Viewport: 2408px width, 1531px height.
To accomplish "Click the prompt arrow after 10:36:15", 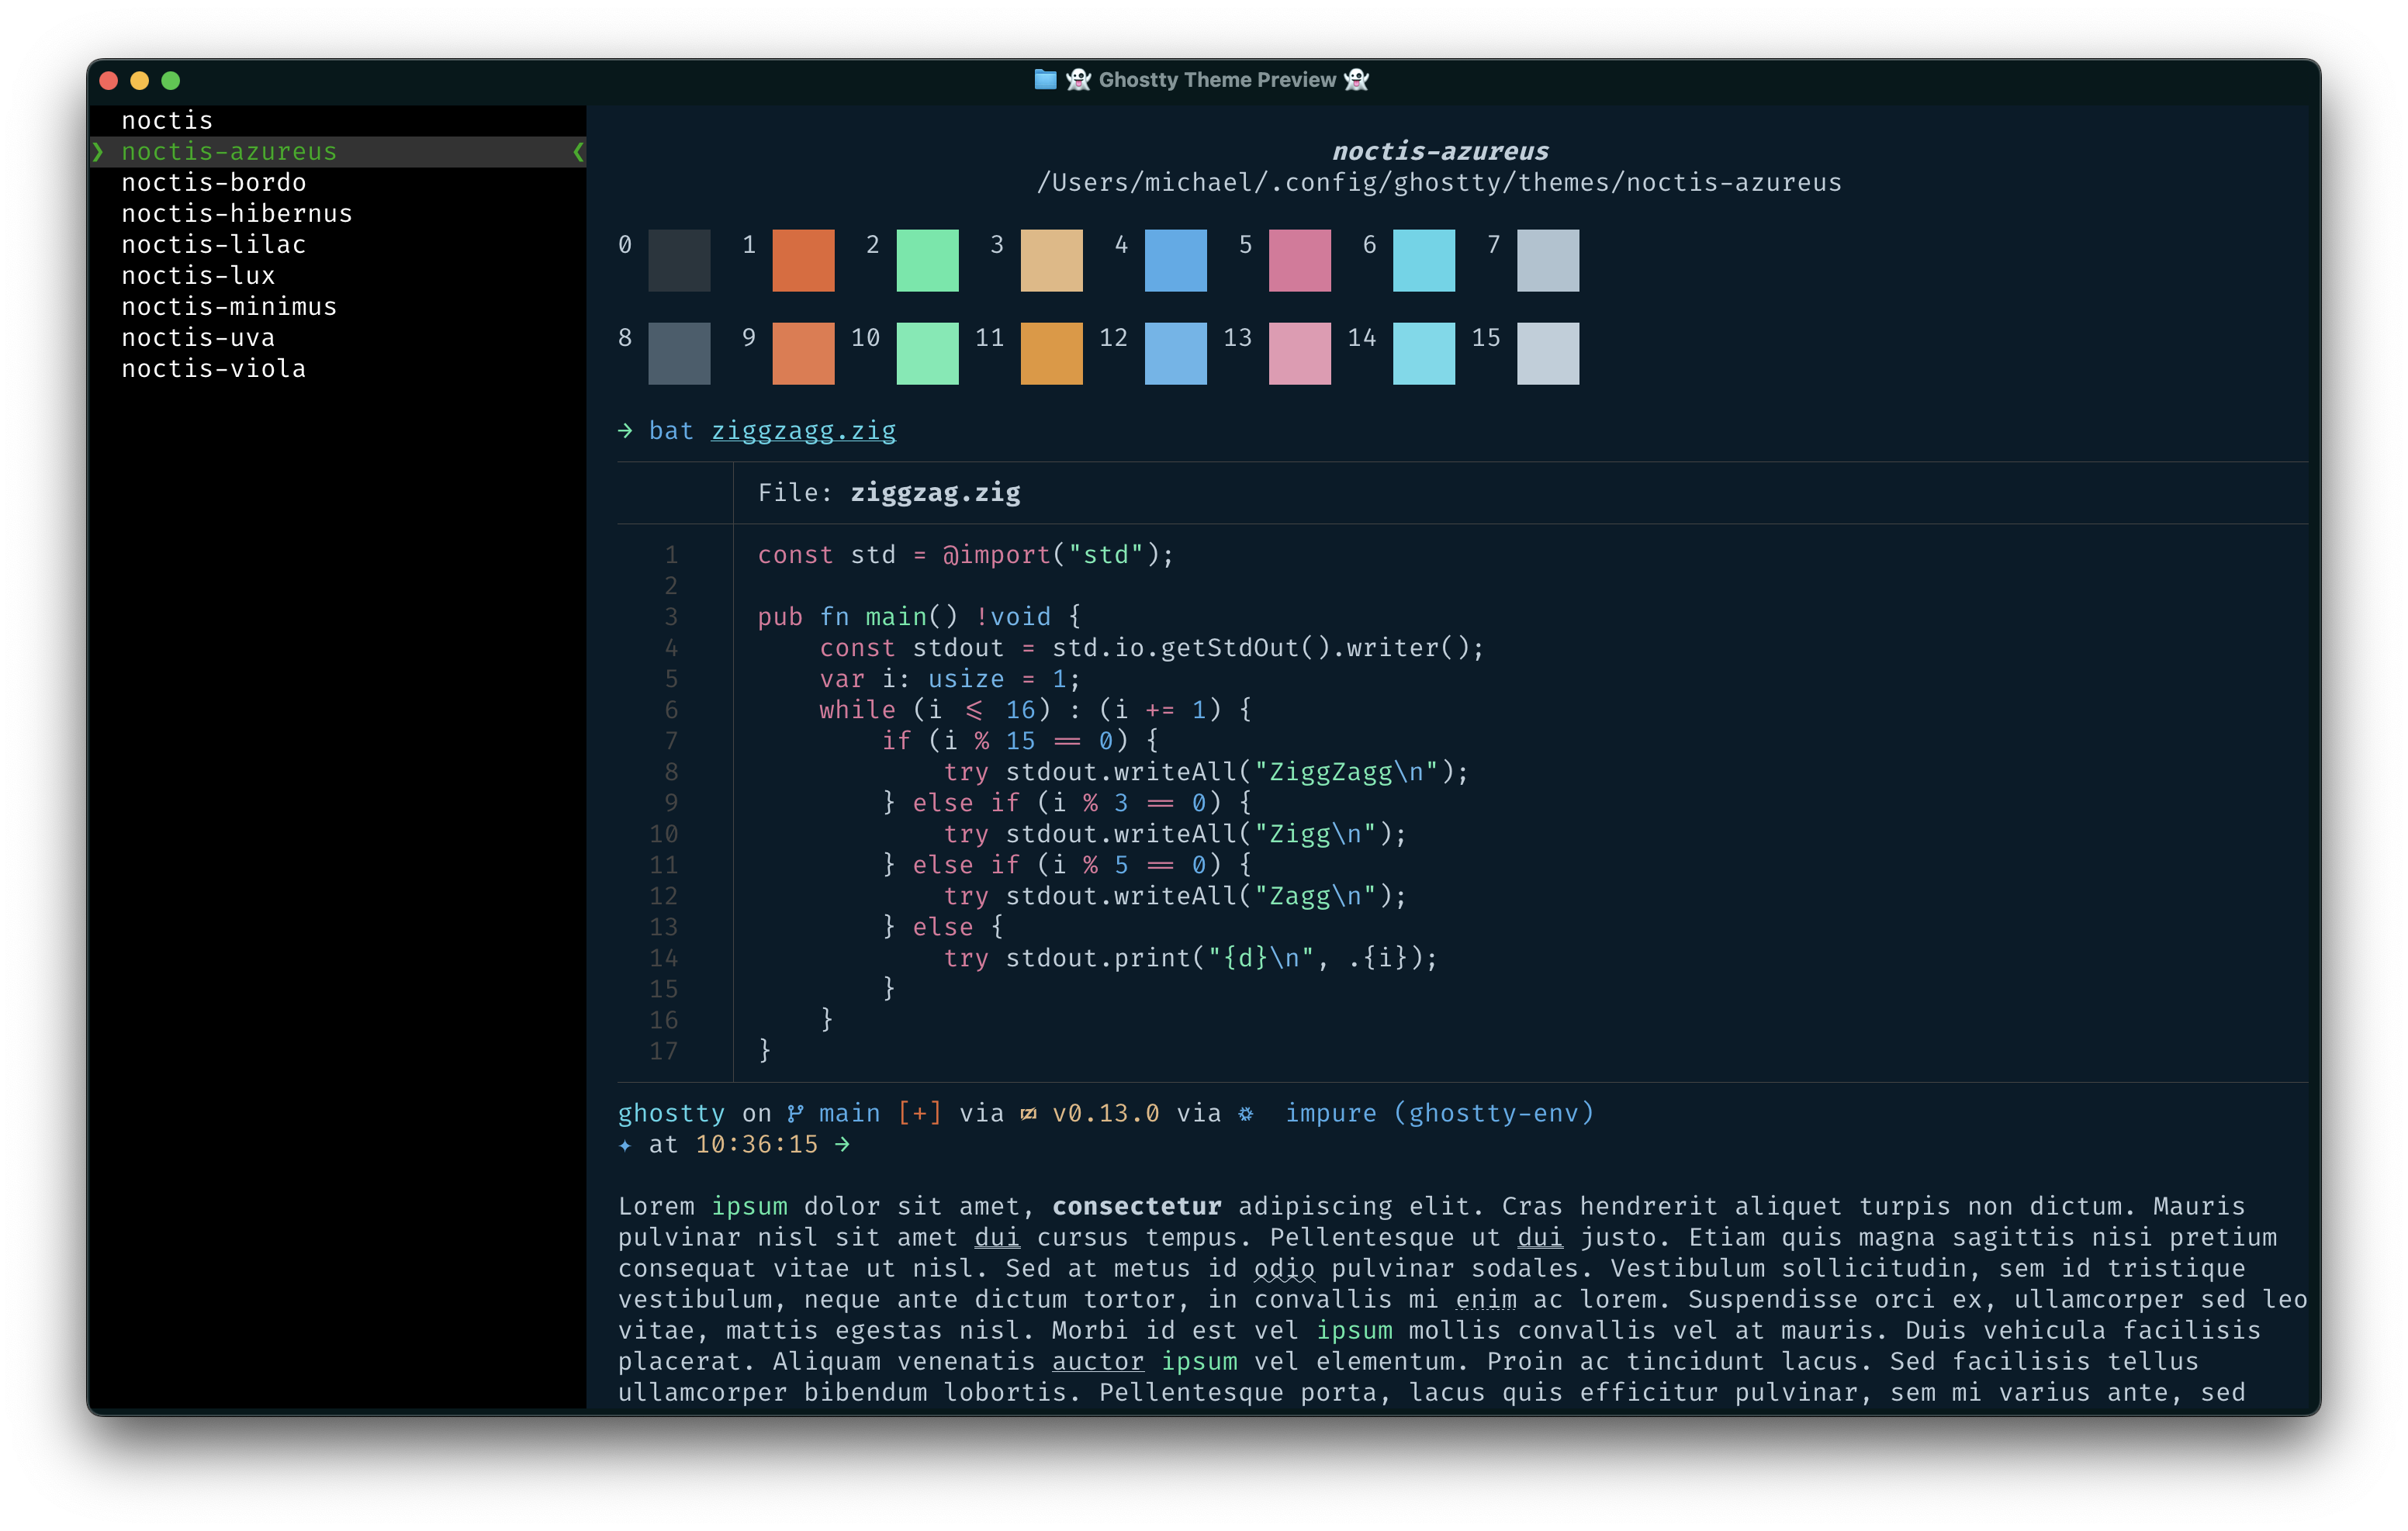I will click(842, 1144).
